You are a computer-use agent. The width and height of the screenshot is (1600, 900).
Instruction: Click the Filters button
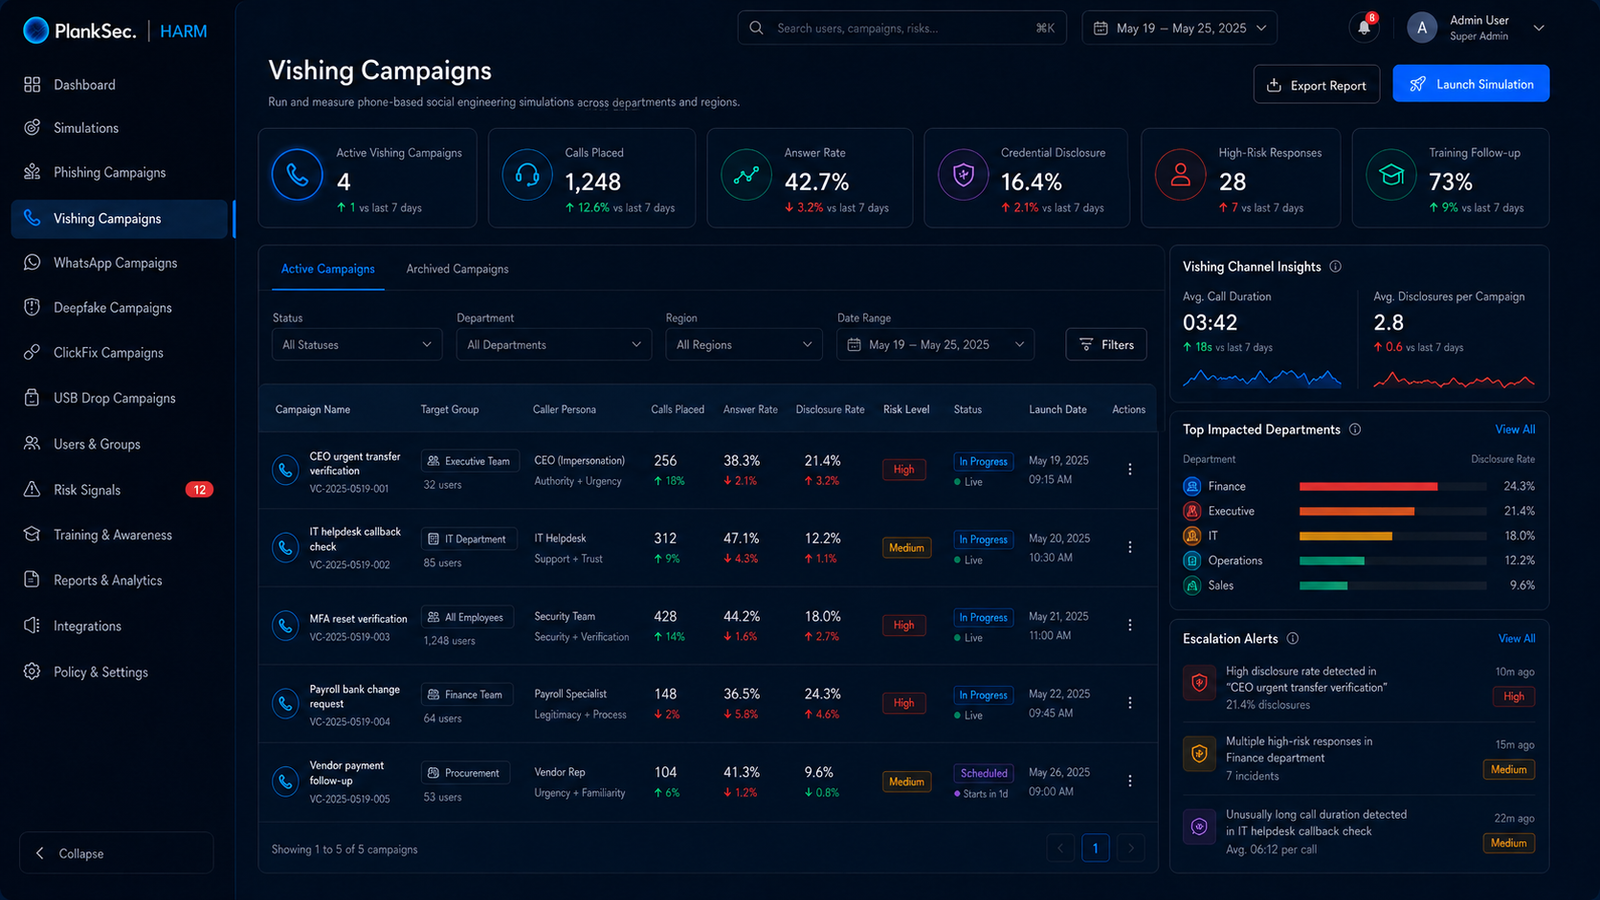pos(1106,345)
